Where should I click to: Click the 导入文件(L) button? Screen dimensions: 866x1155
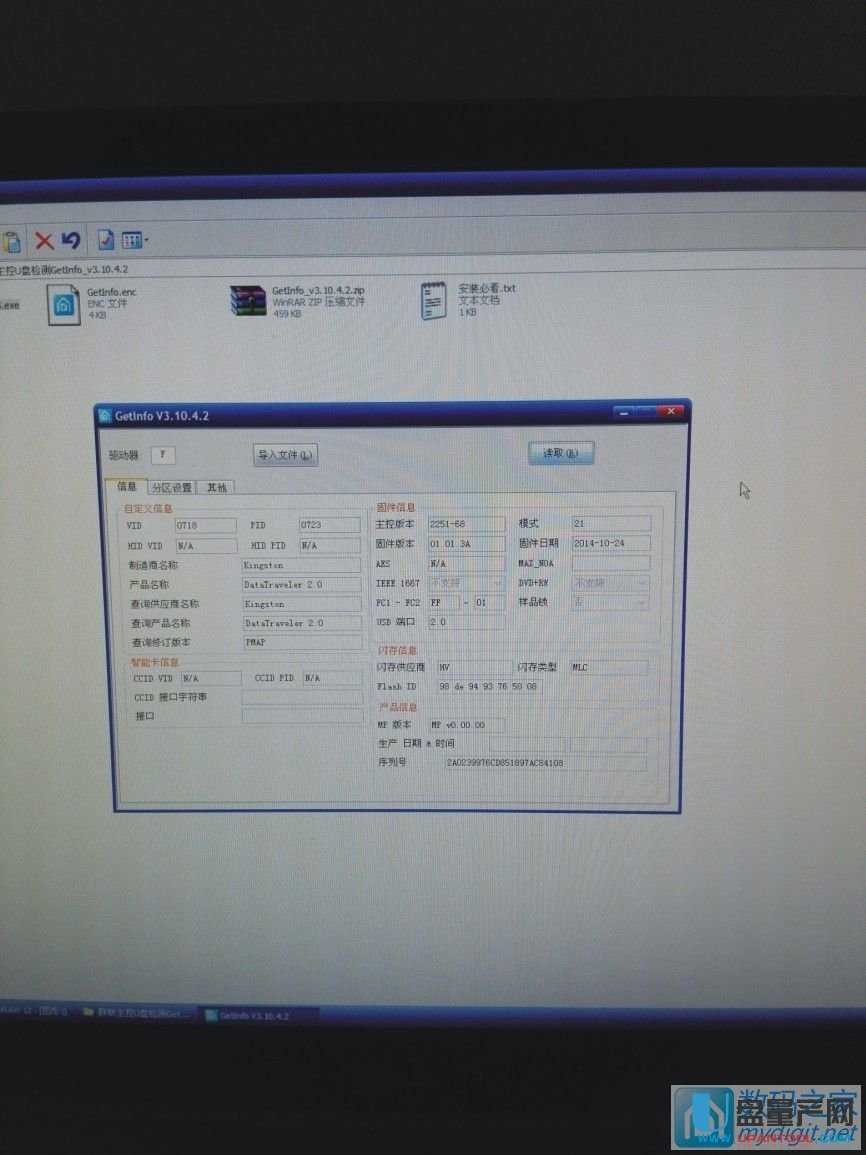286,455
